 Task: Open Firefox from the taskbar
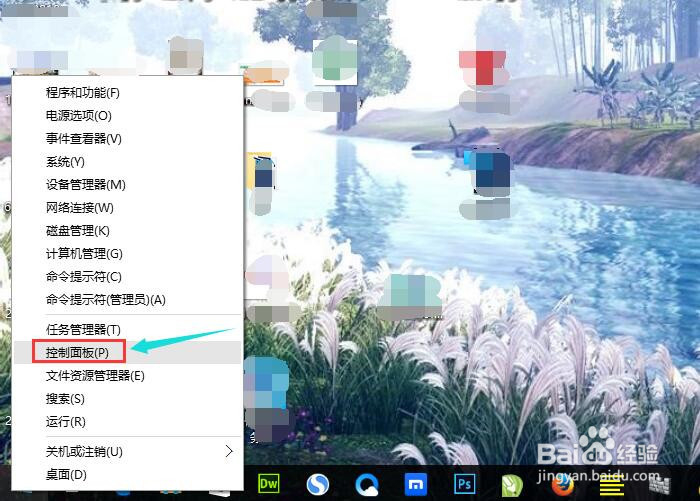tap(562, 486)
